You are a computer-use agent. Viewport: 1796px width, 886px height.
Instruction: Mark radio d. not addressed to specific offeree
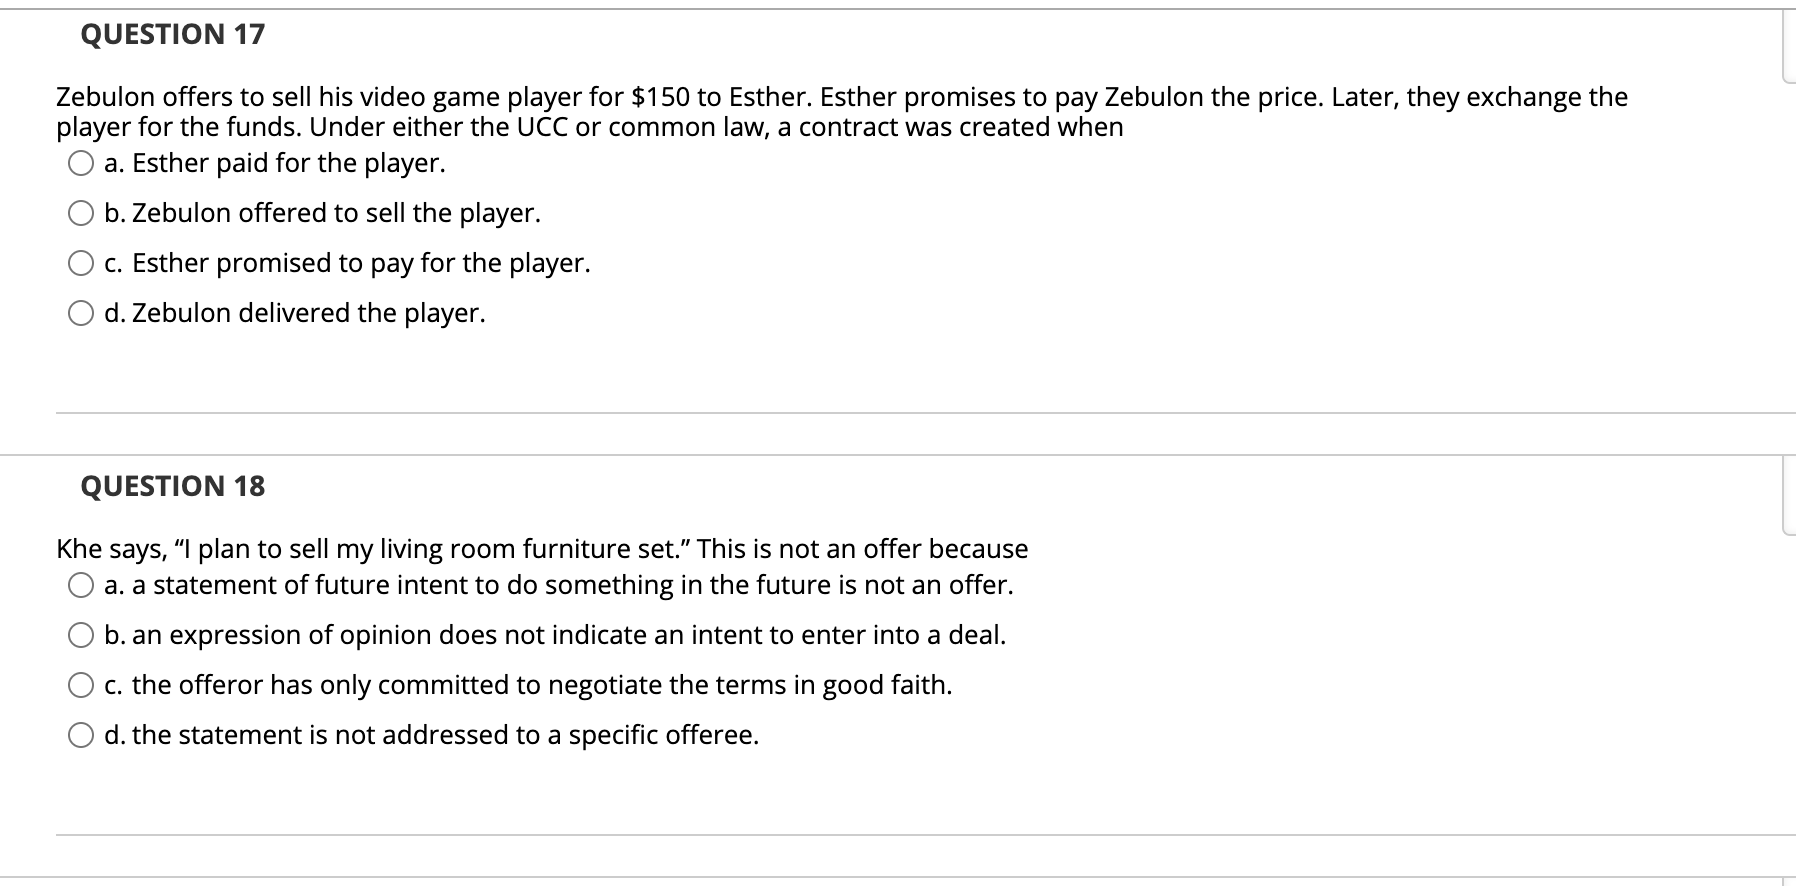click(x=81, y=736)
